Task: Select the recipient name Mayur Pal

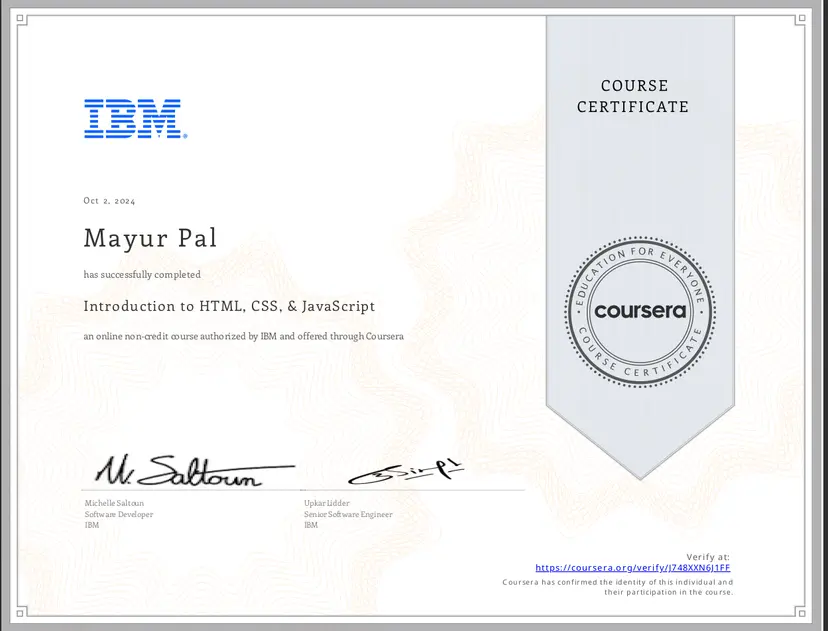Action: 150,238
